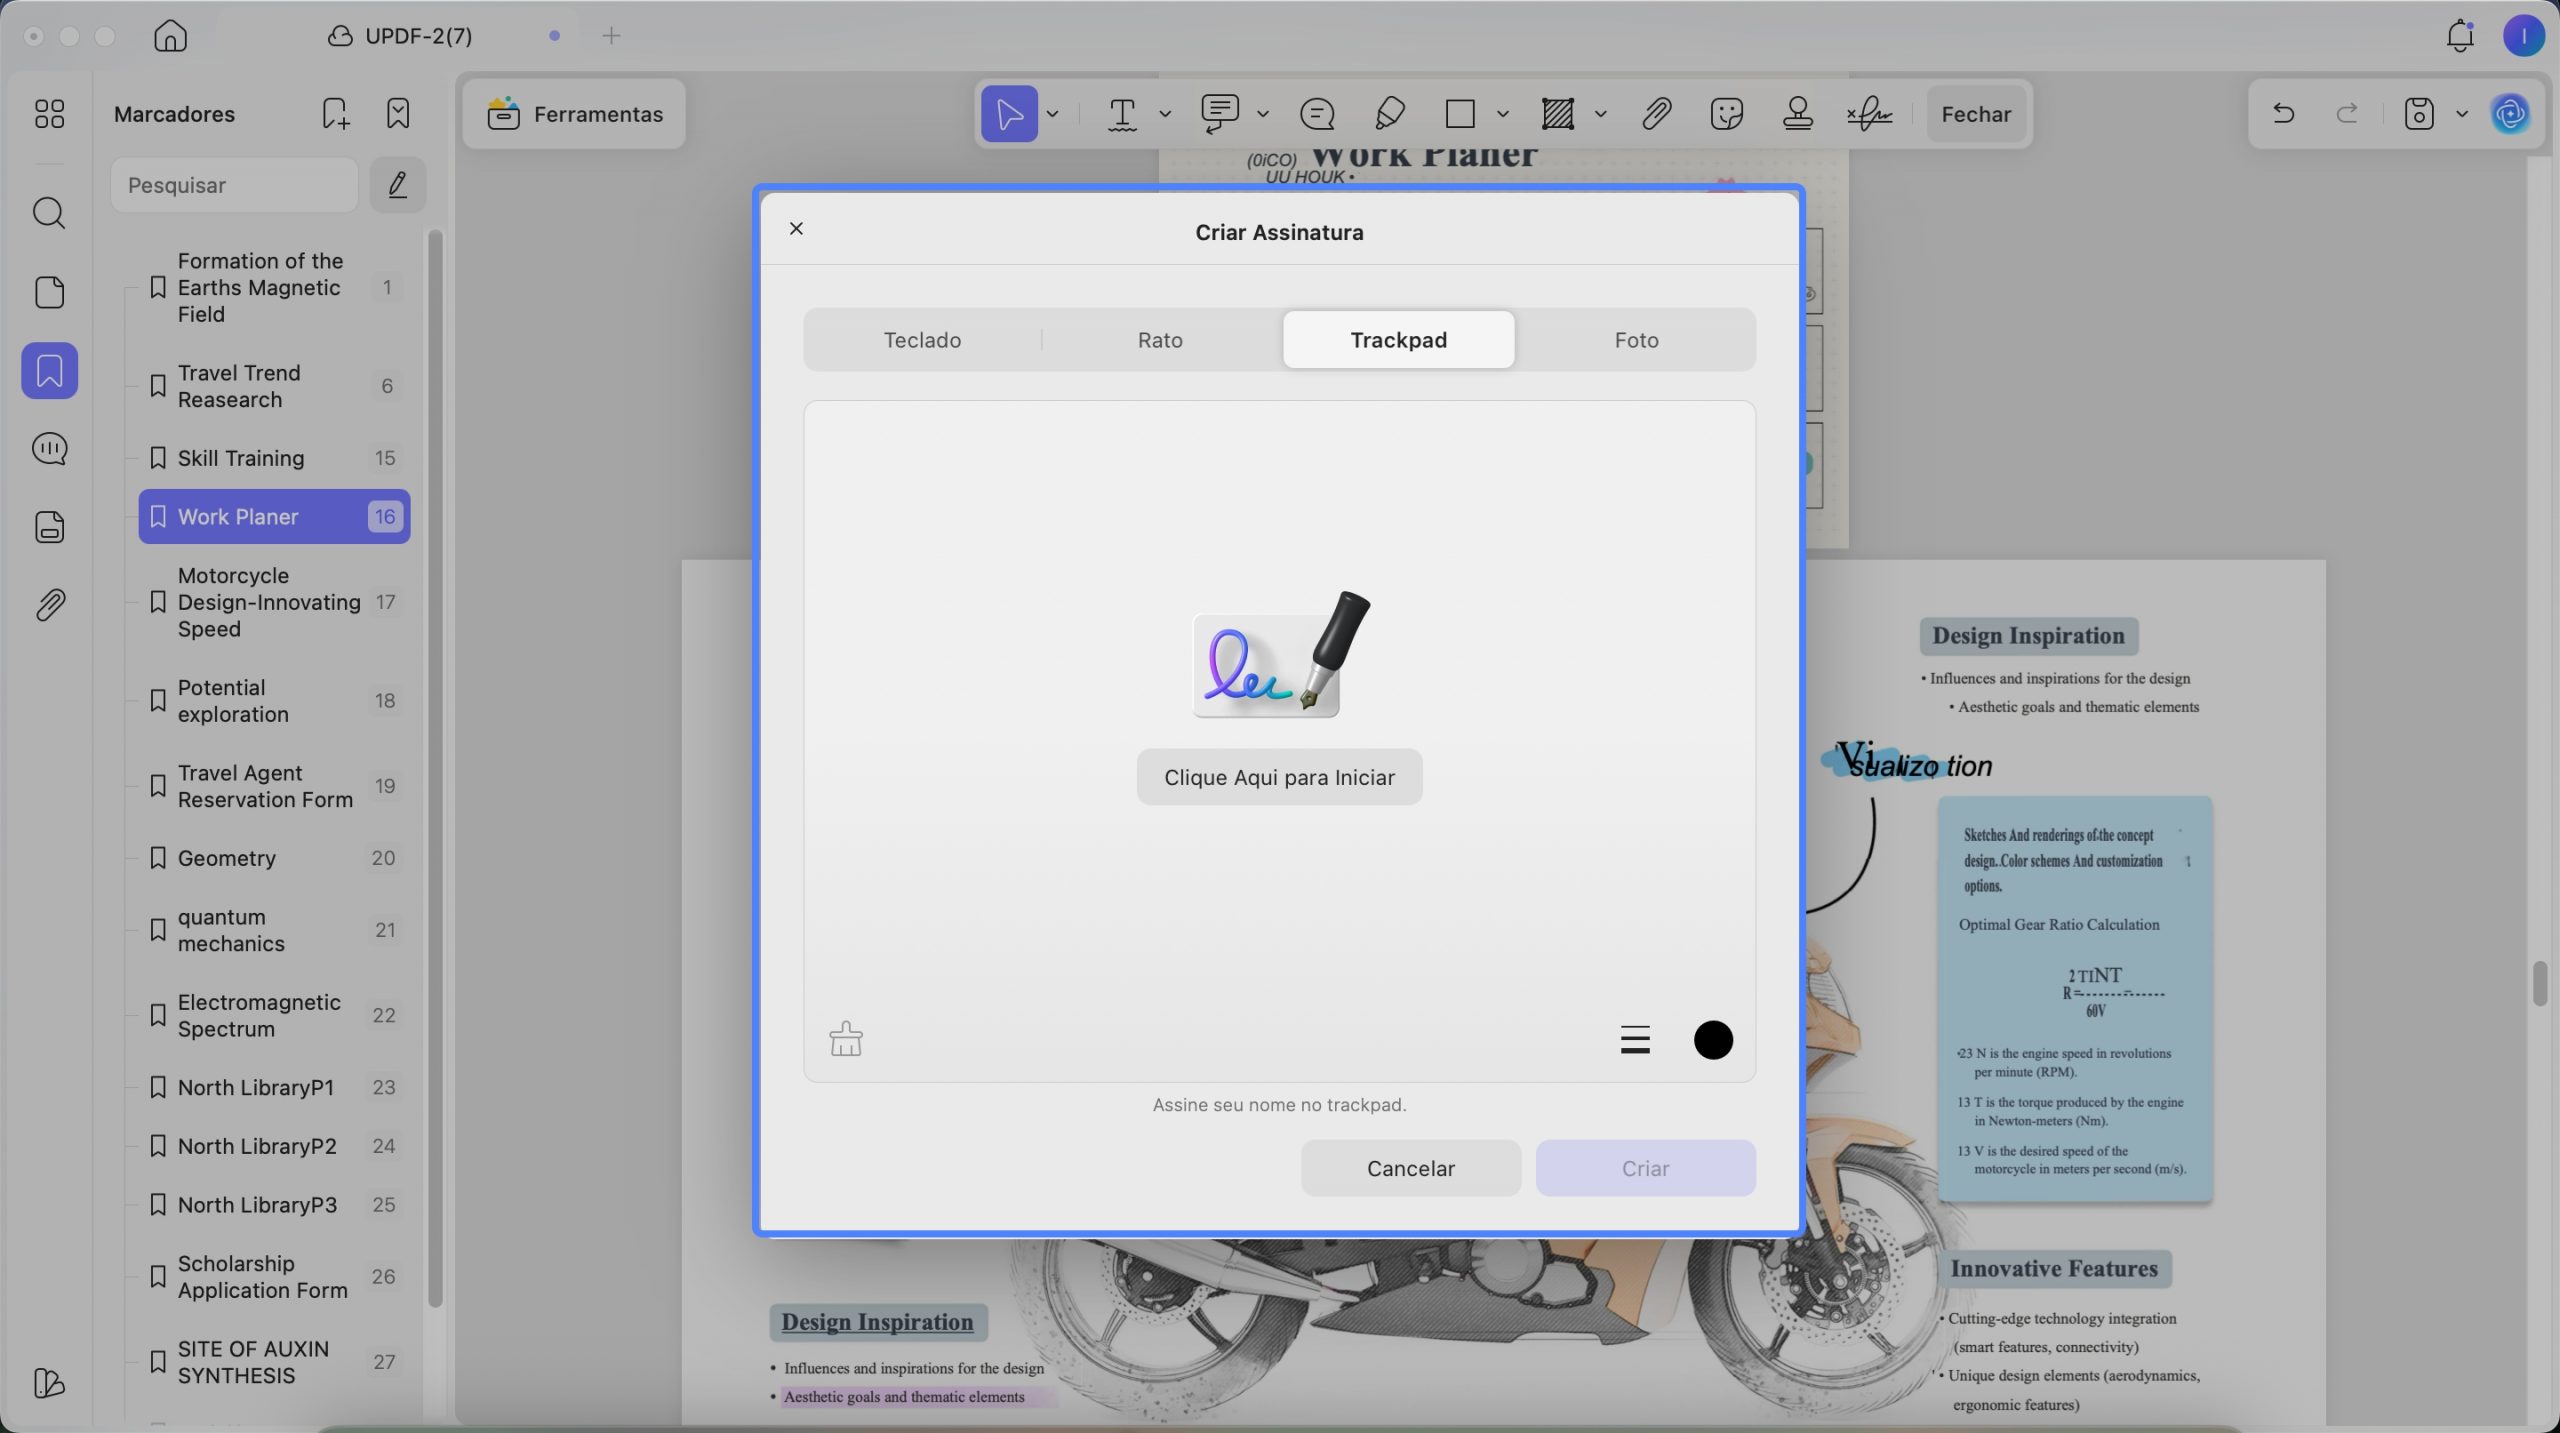Click Clique Aqui para Iniciar button
The width and height of the screenshot is (2560, 1433).
pos(1279,777)
